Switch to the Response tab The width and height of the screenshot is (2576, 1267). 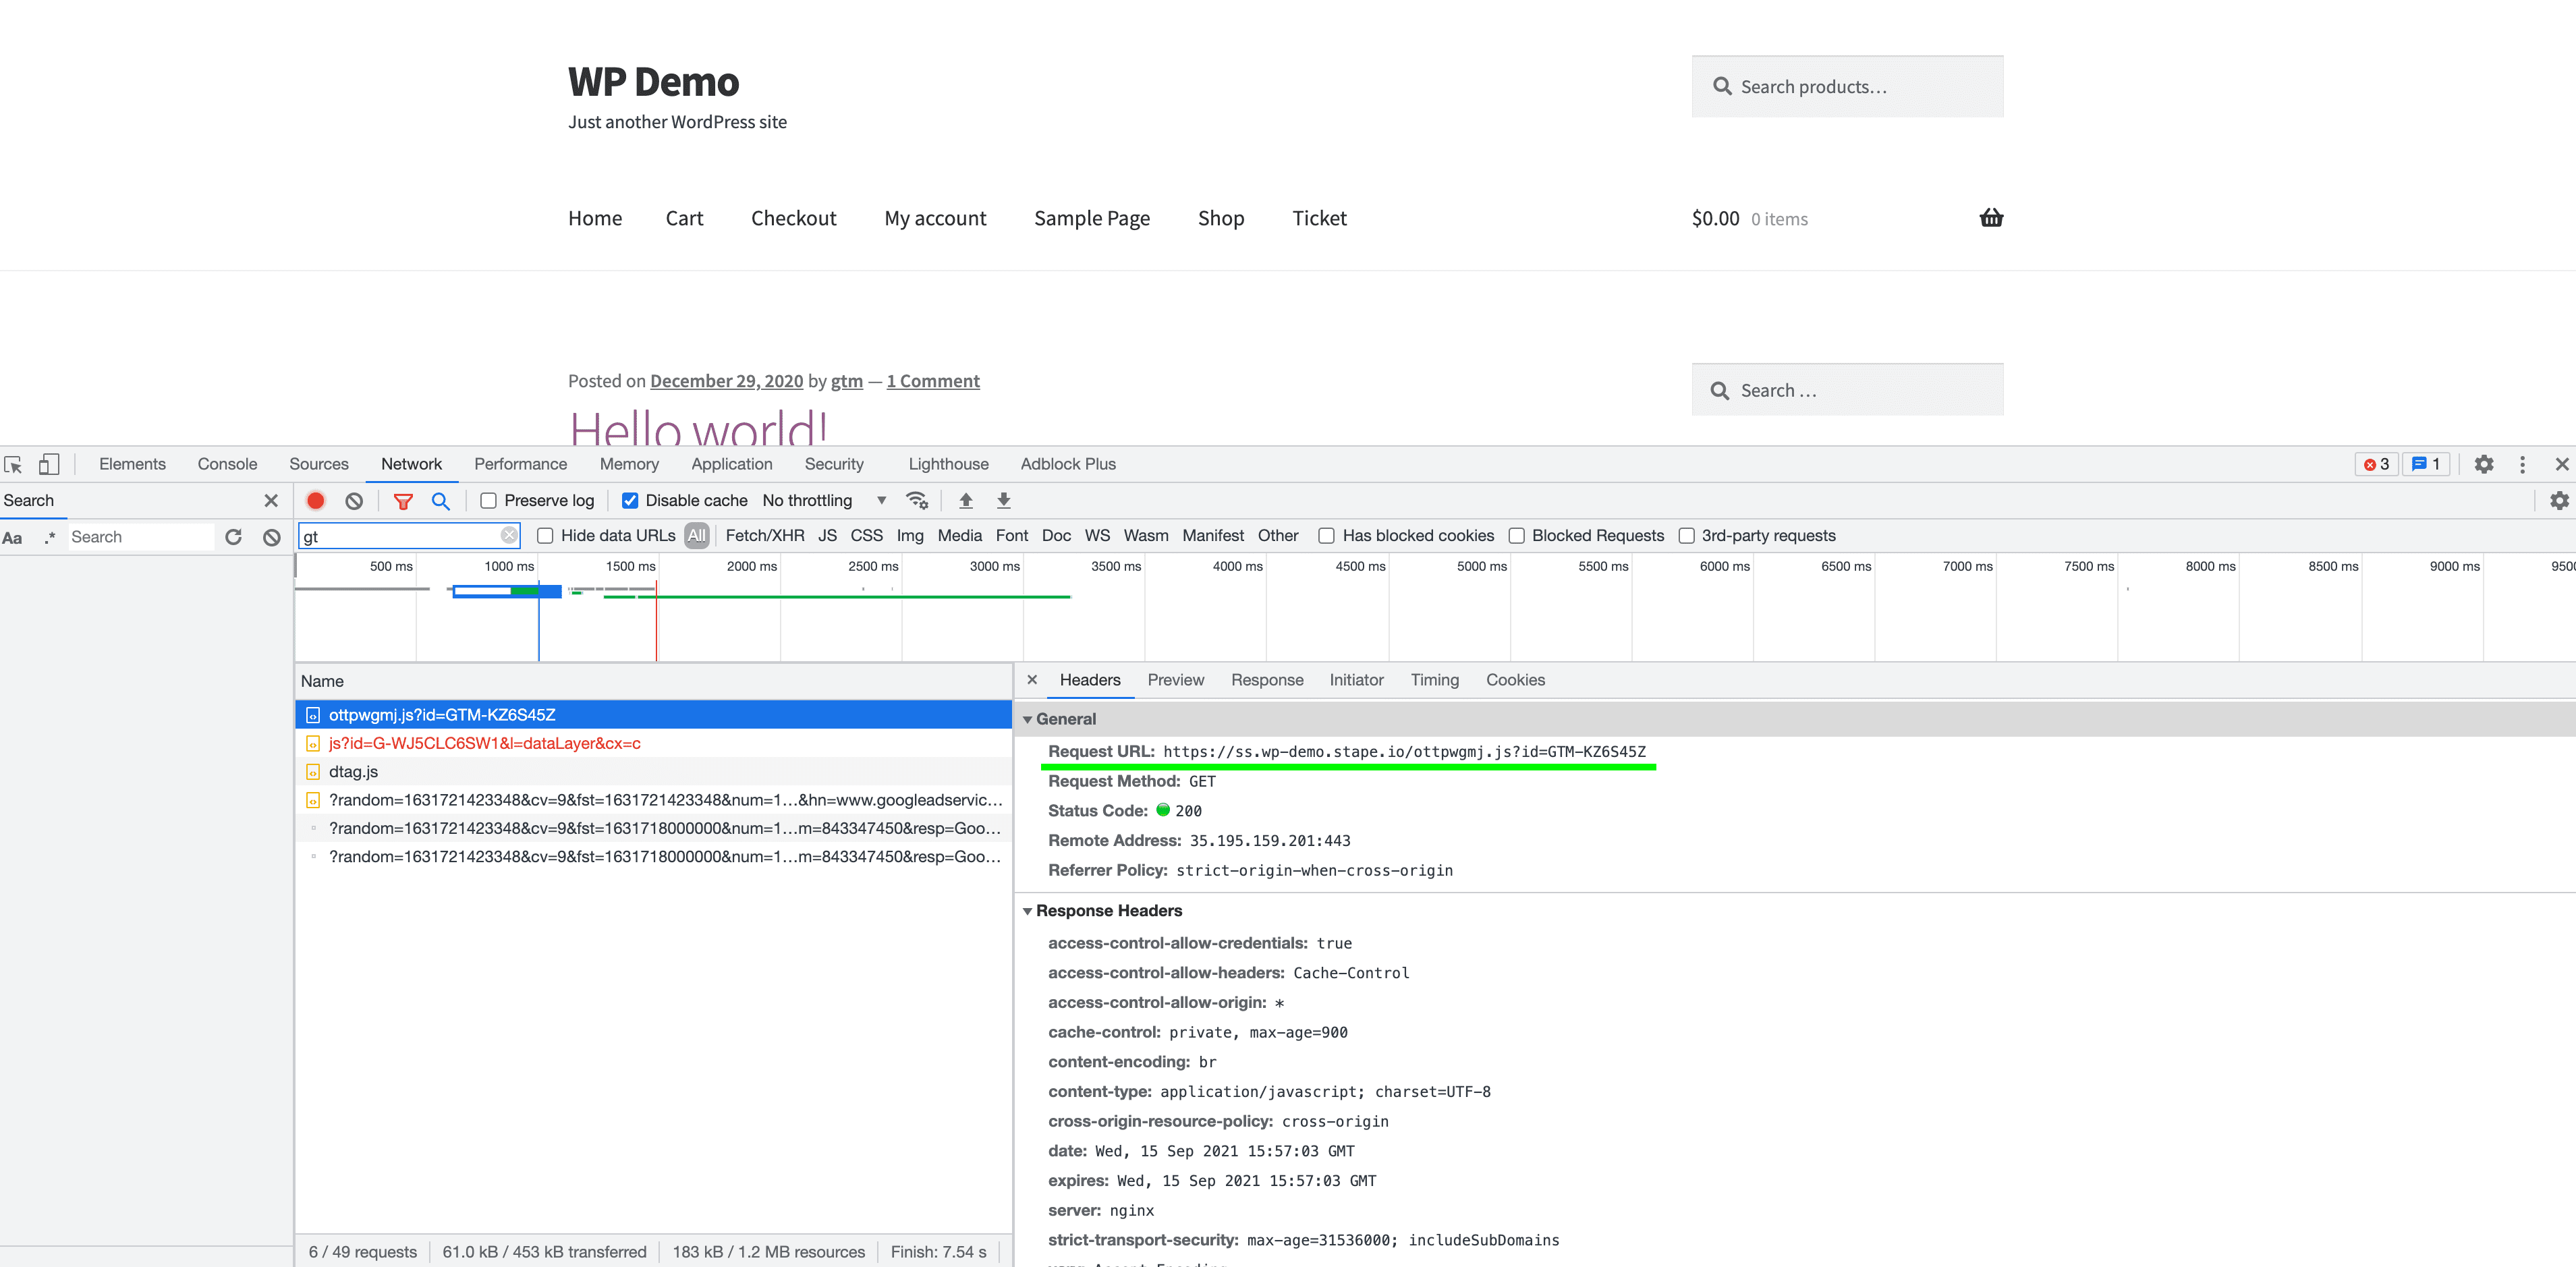tap(1265, 679)
